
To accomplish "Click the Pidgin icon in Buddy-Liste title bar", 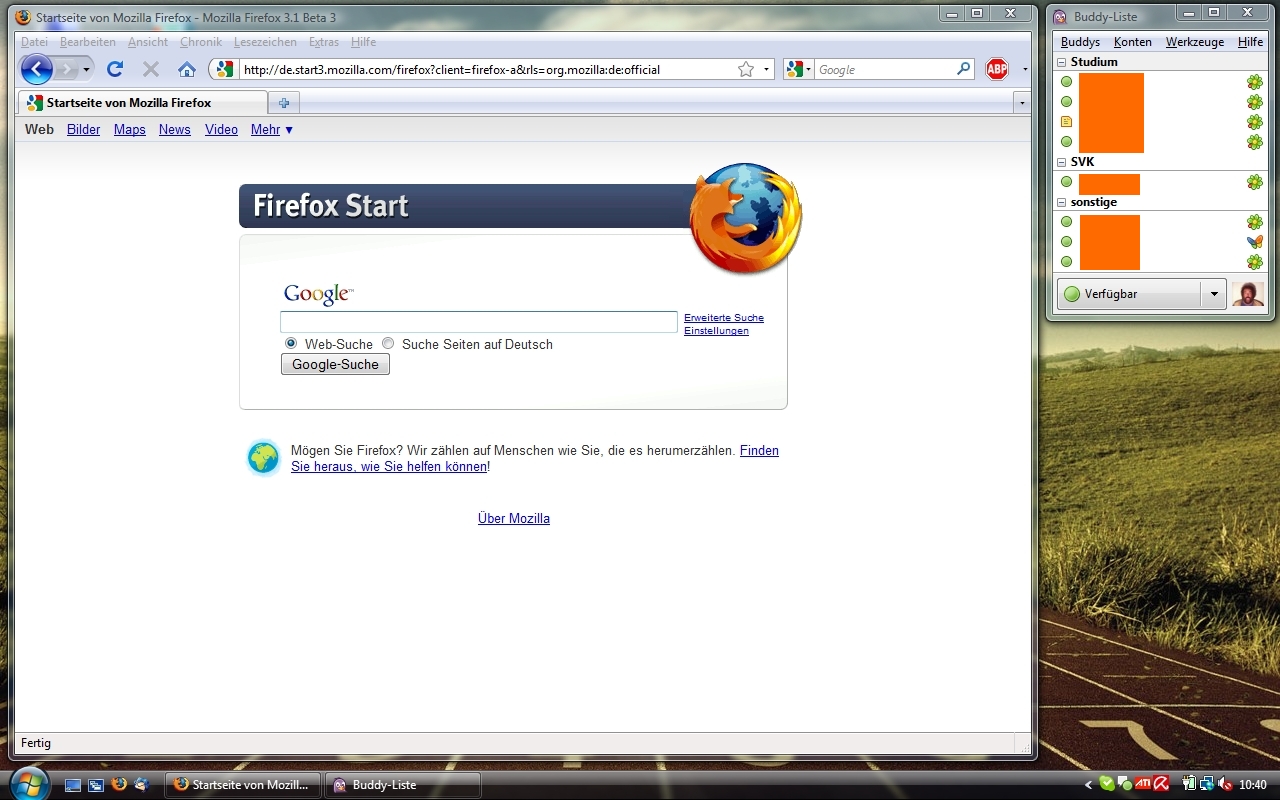I will tap(1060, 17).
